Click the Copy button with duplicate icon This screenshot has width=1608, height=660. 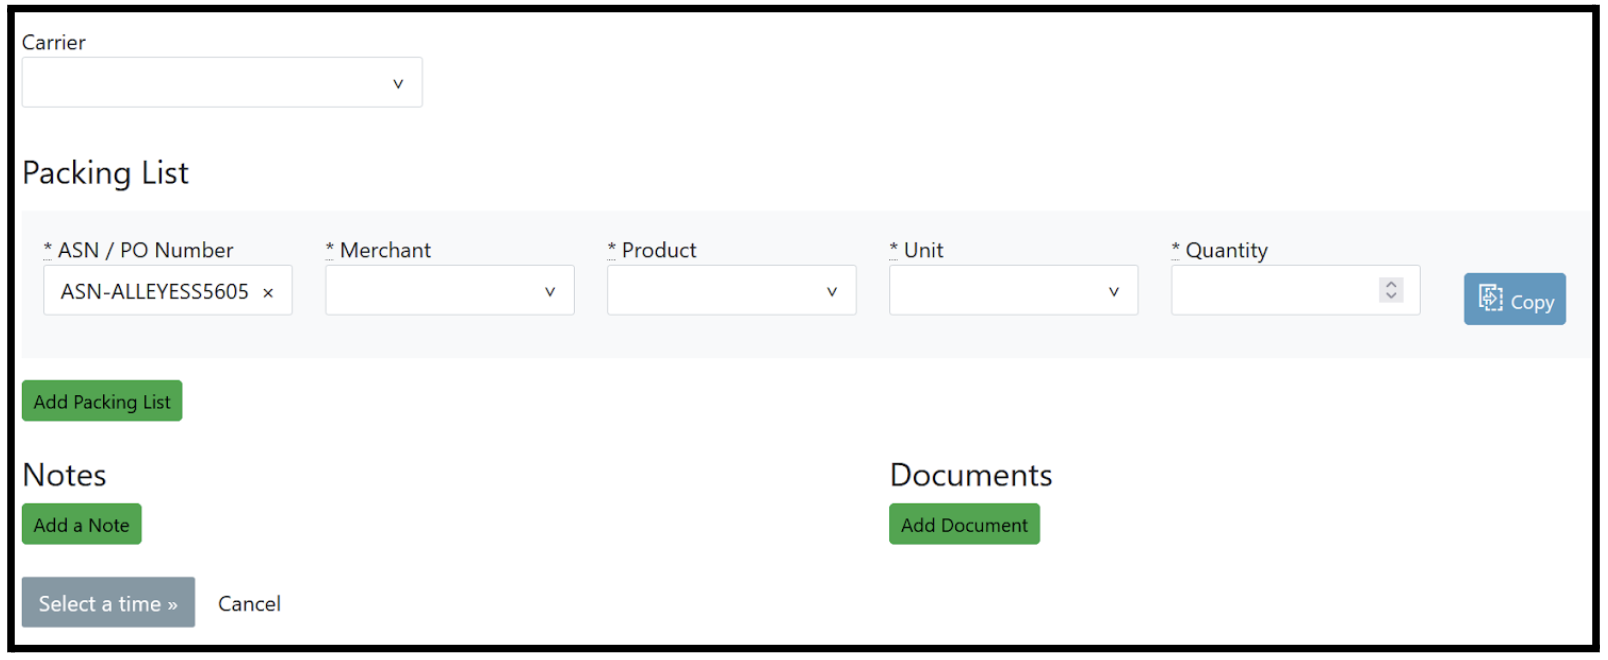click(1514, 300)
